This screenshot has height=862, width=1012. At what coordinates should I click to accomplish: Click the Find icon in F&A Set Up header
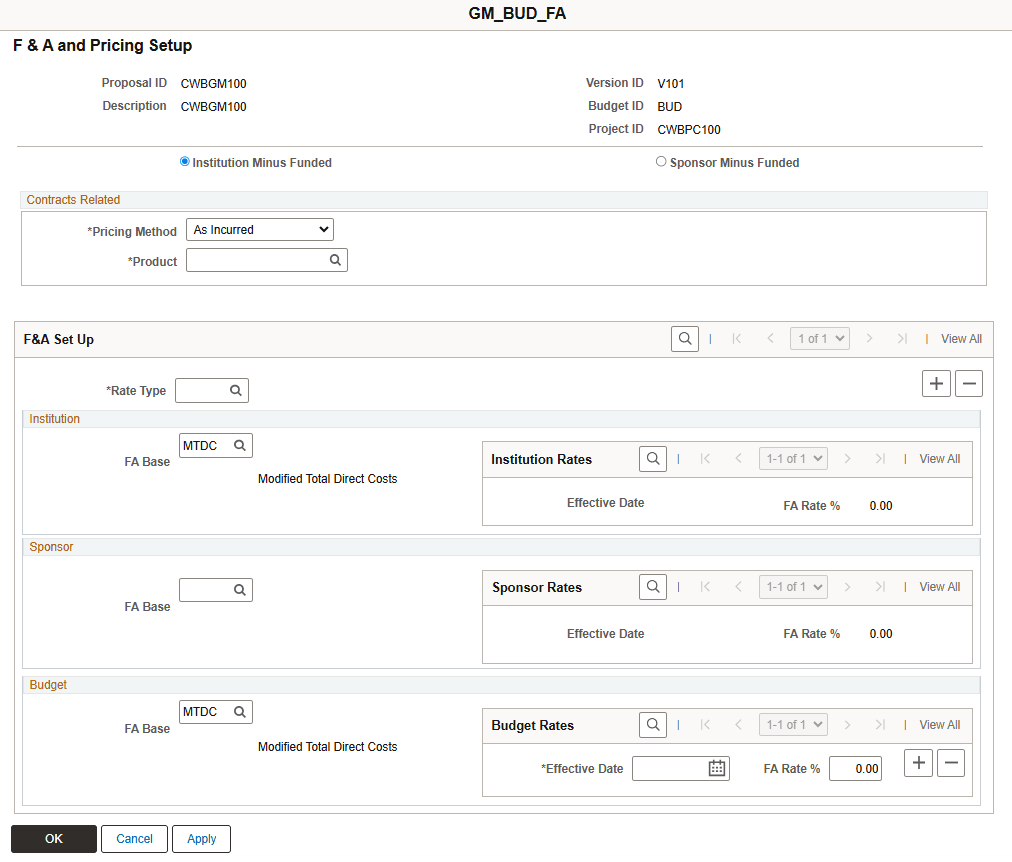[x=684, y=338]
